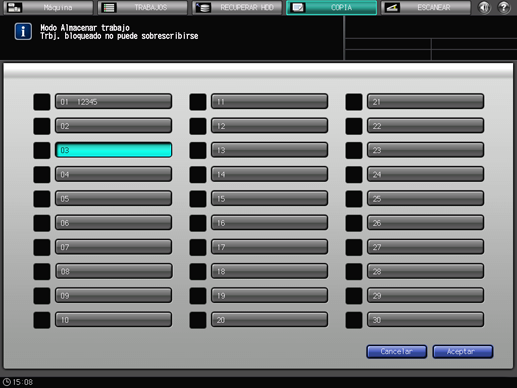This screenshot has width=517, height=388.
Task: Pick job slot 23
Action: [425, 150]
